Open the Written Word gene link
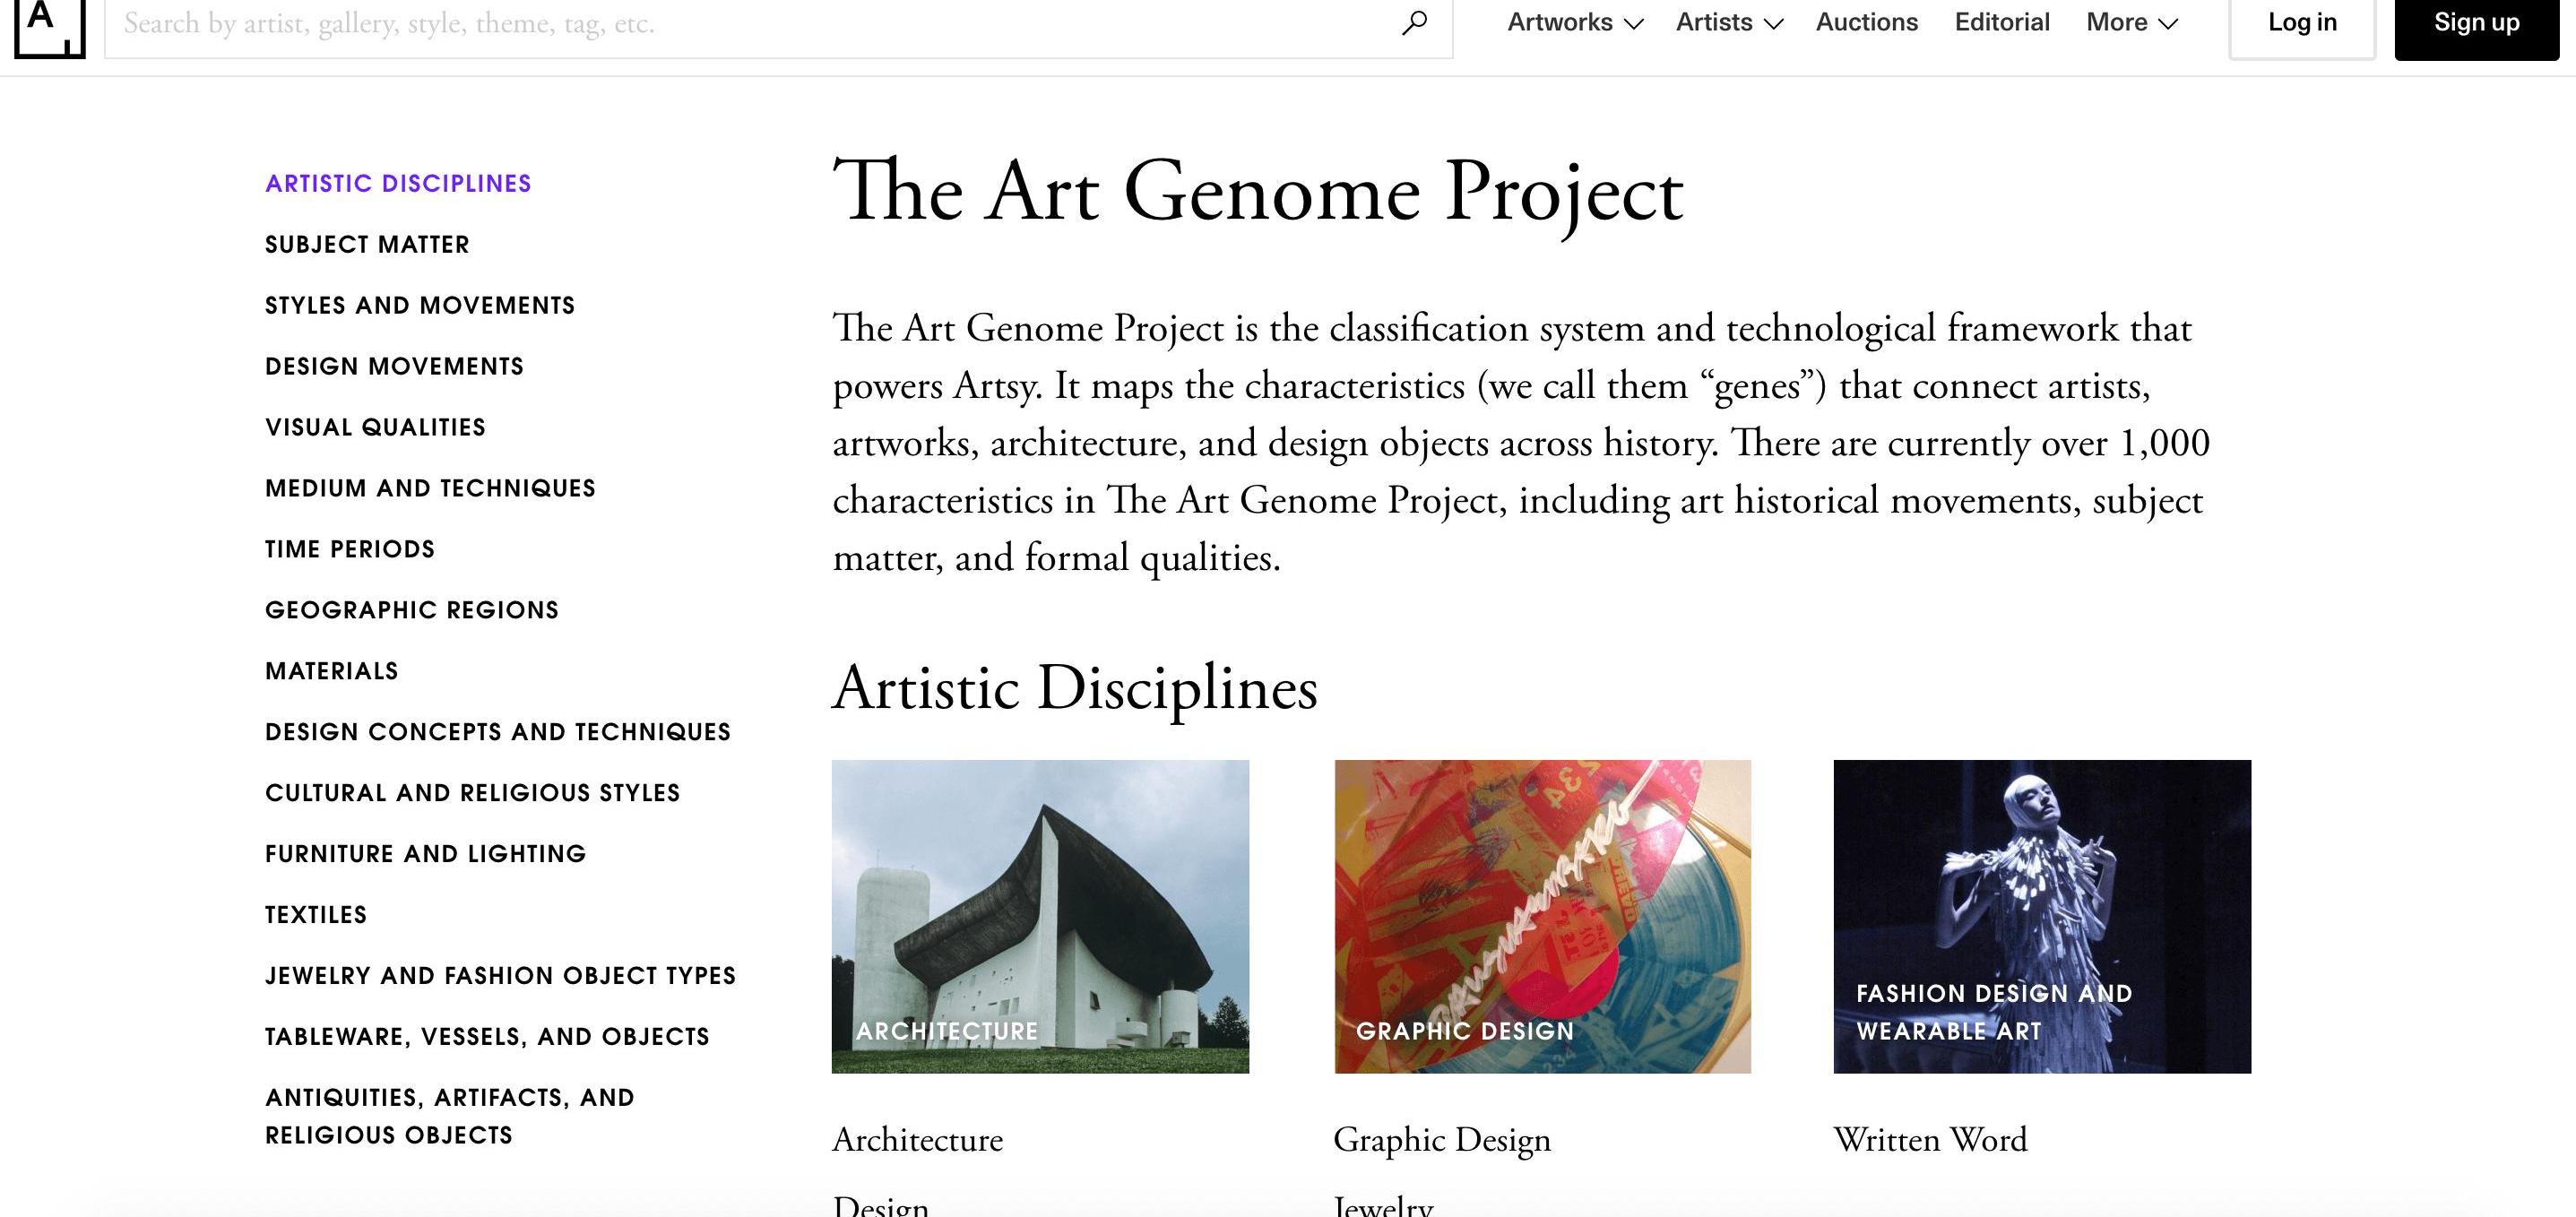The width and height of the screenshot is (2576, 1217). coord(1930,1140)
